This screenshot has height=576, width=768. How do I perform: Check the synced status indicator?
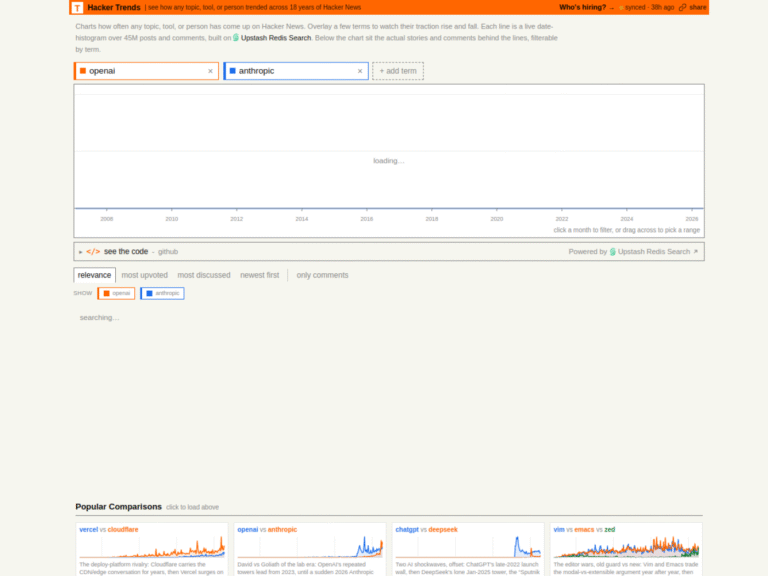(x=647, y=7)
